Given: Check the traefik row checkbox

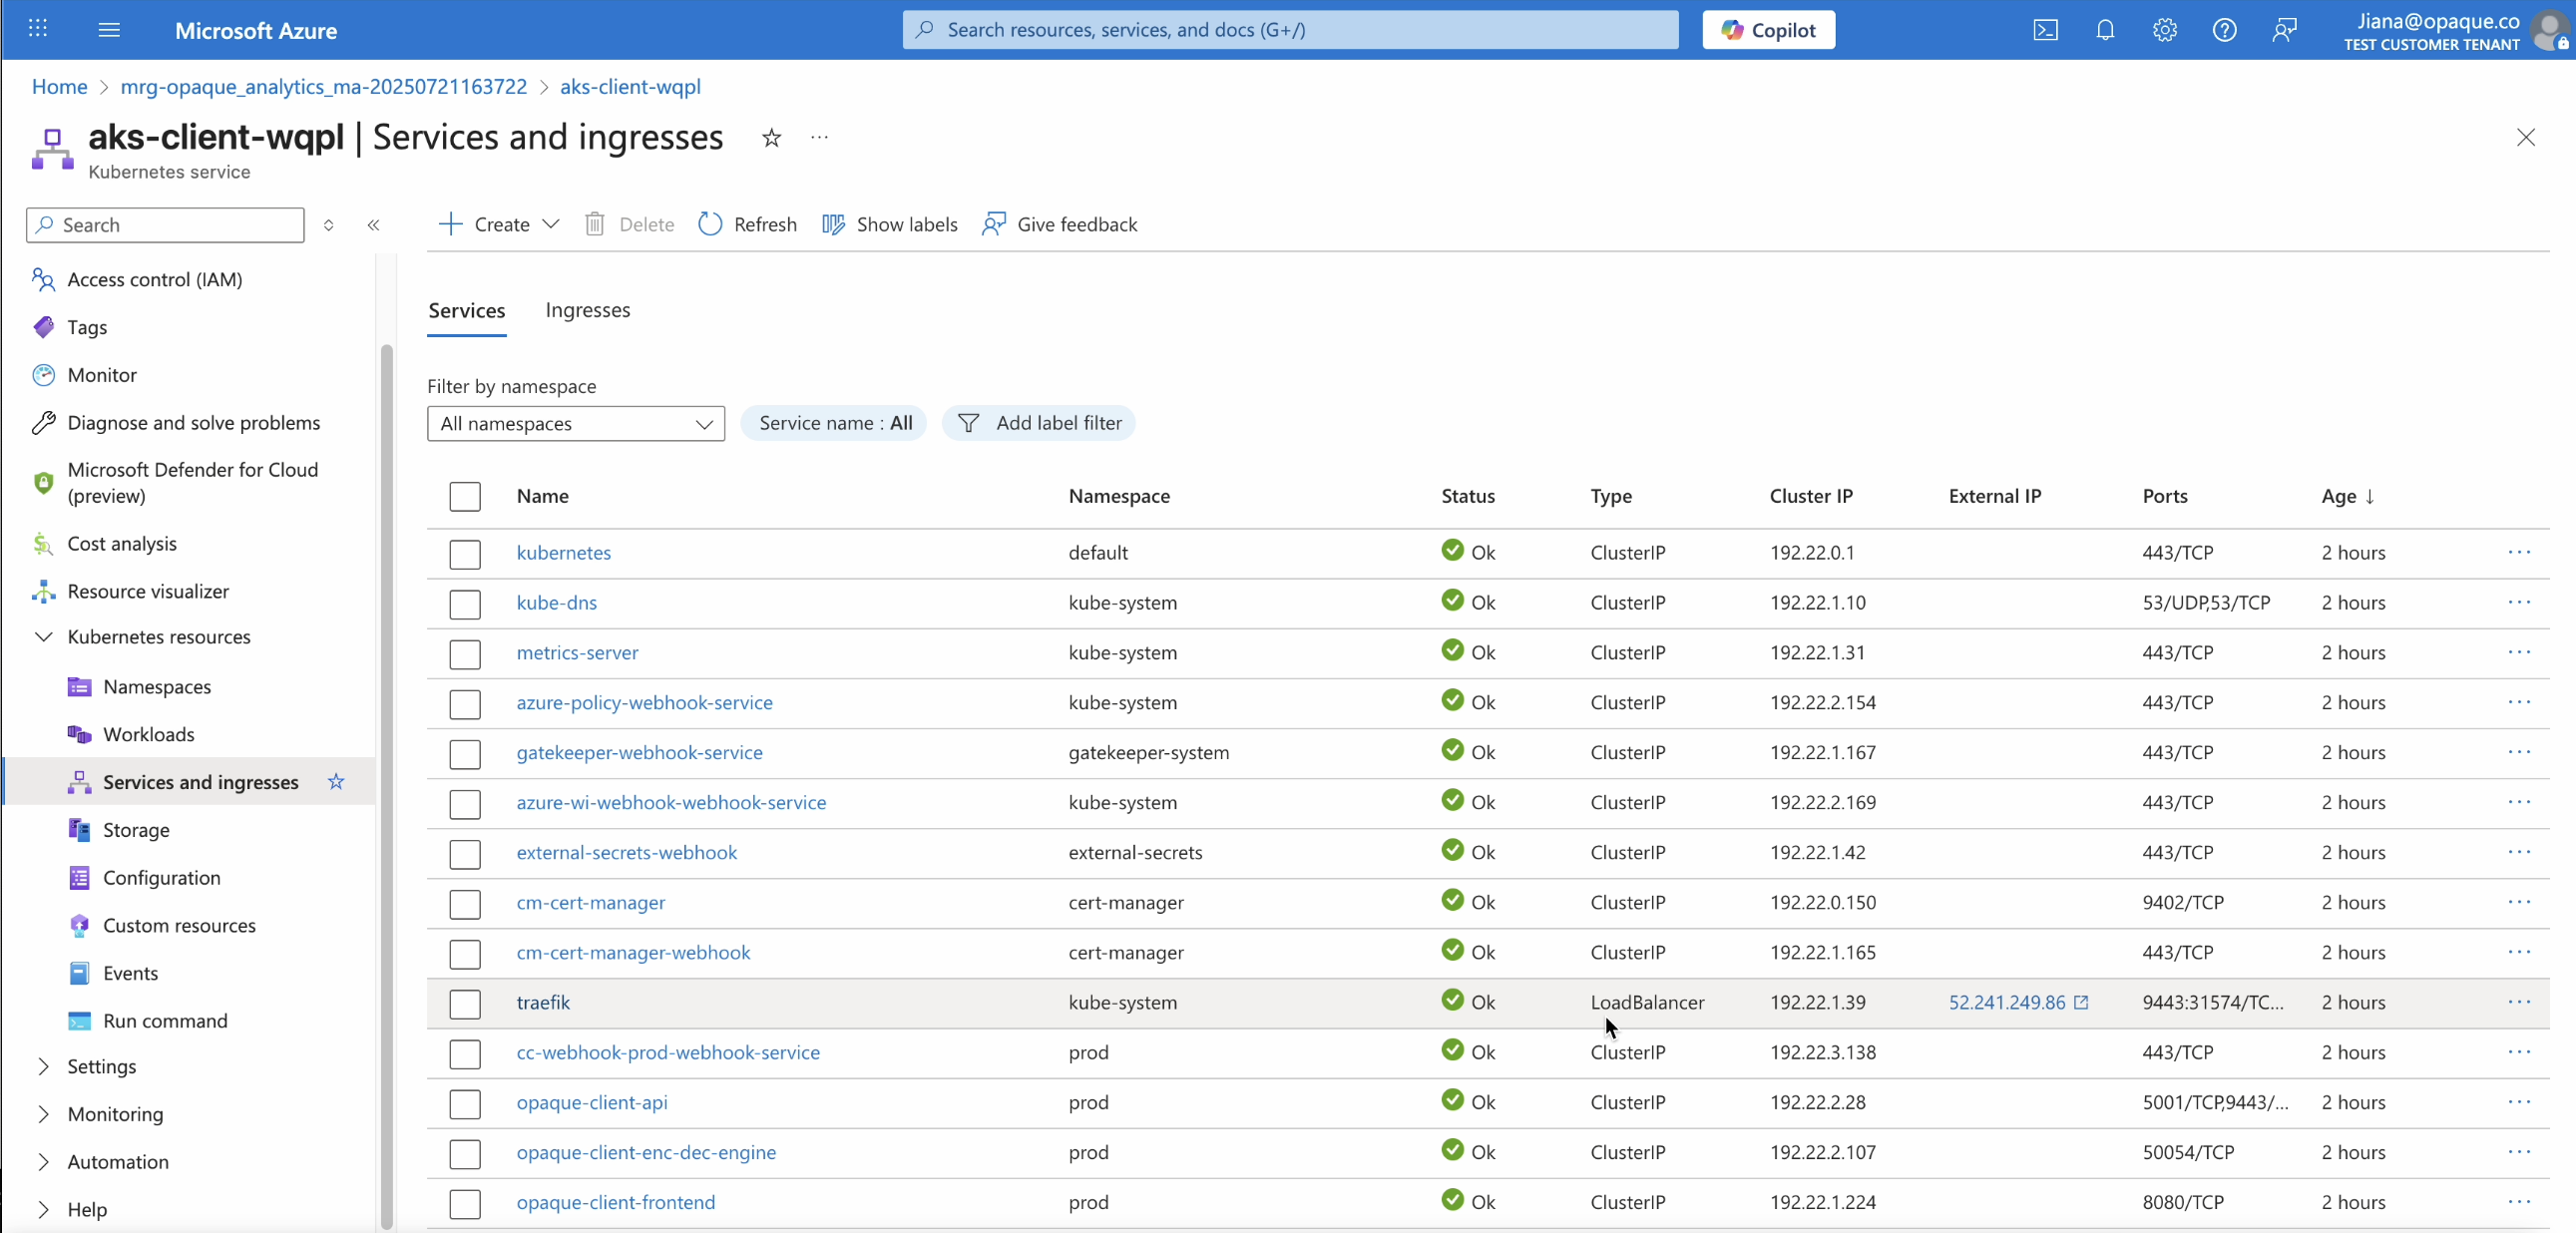Looking at the screenshot, I should point(465,1004).
